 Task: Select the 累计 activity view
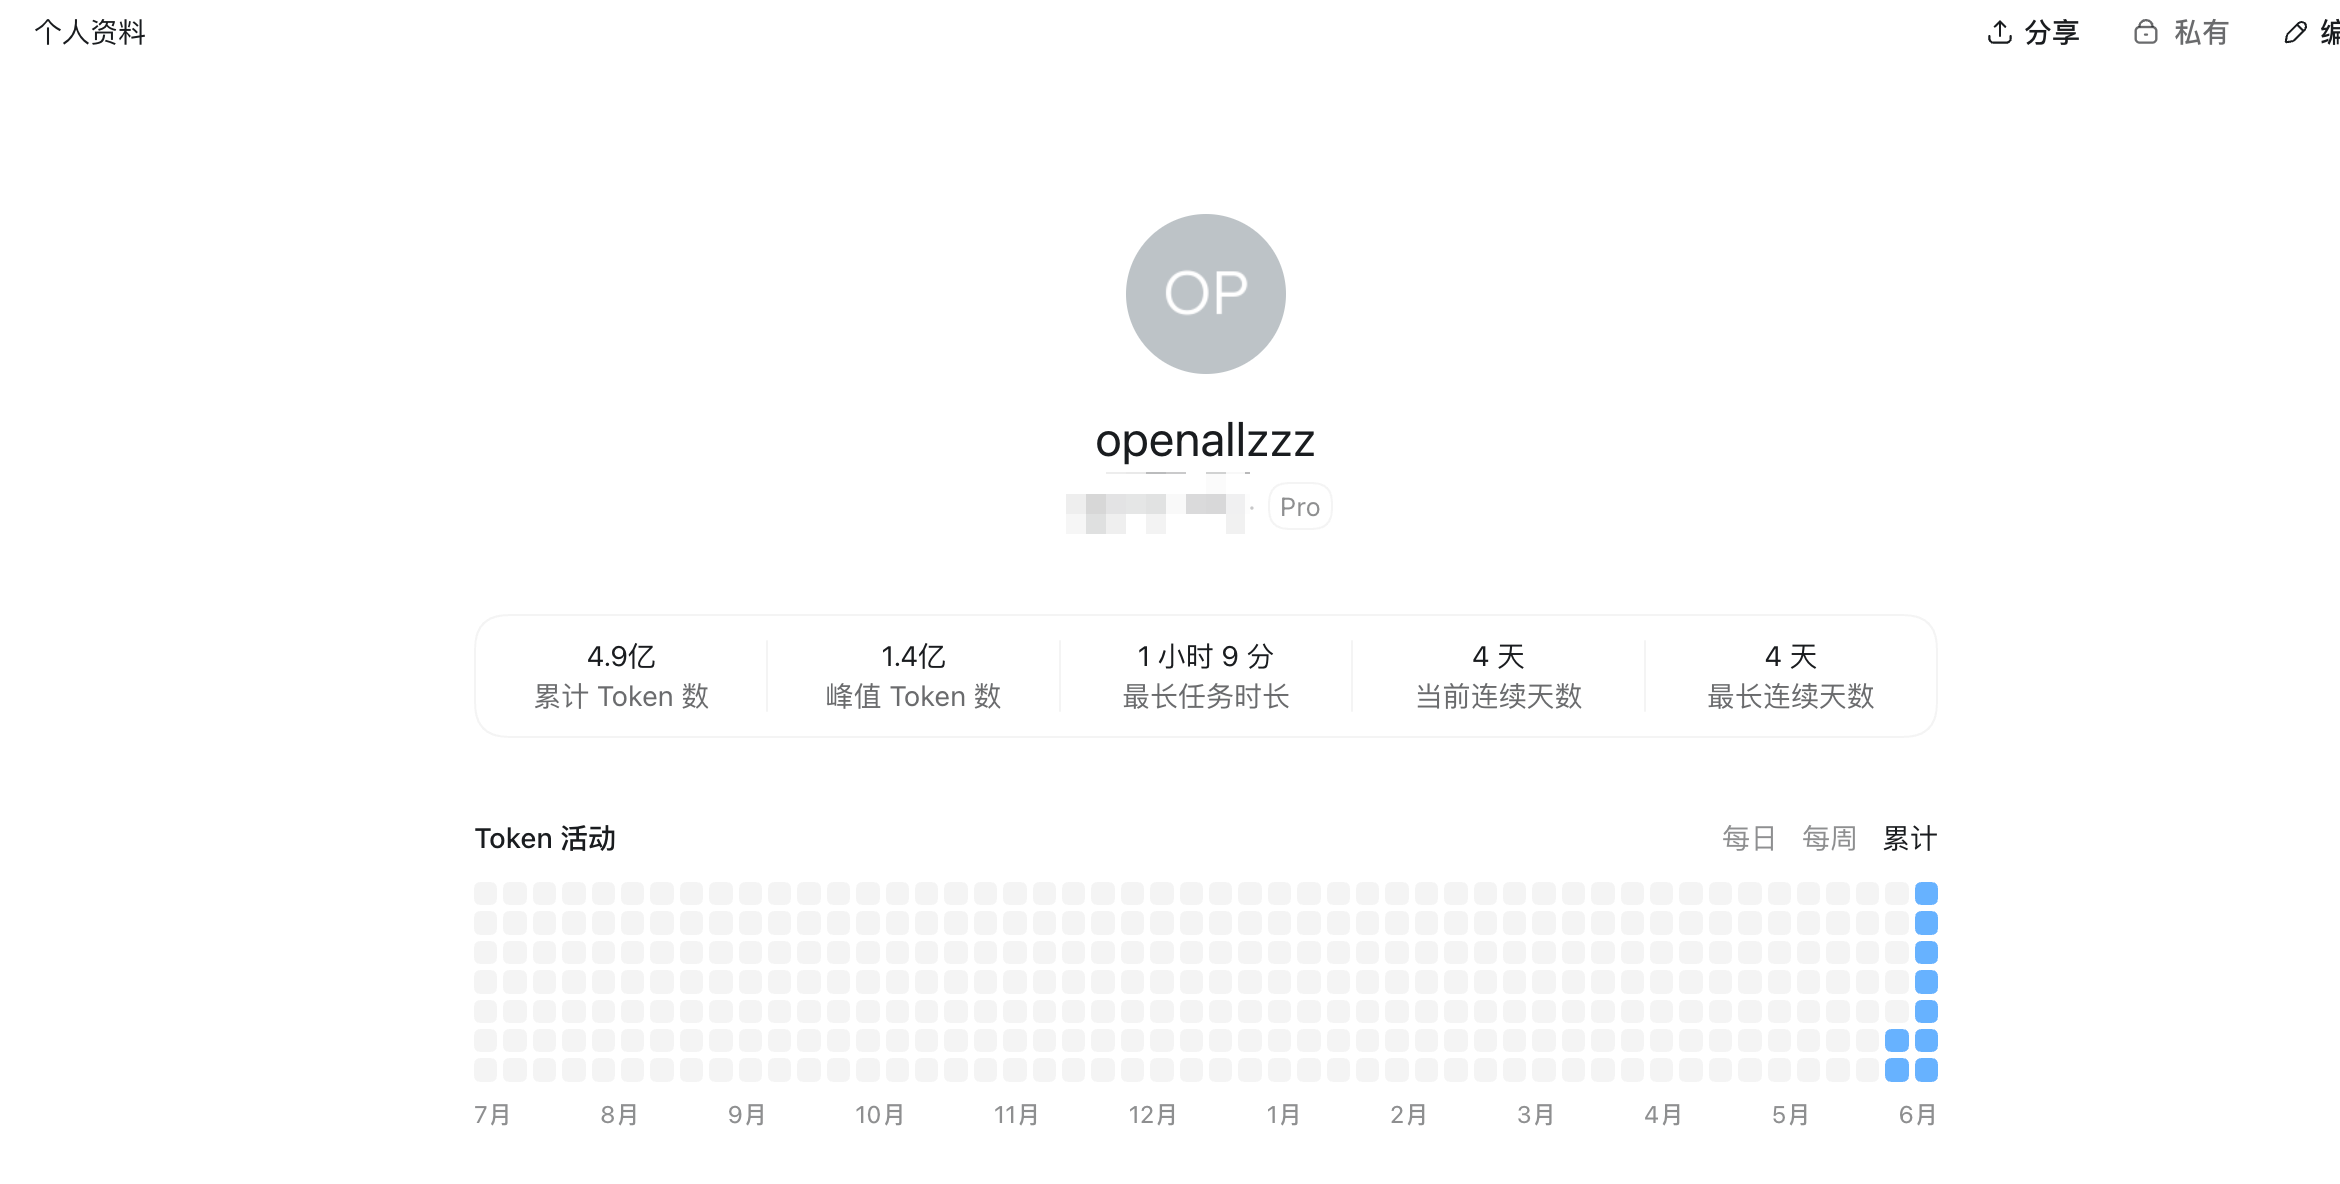click(1910, 838)
